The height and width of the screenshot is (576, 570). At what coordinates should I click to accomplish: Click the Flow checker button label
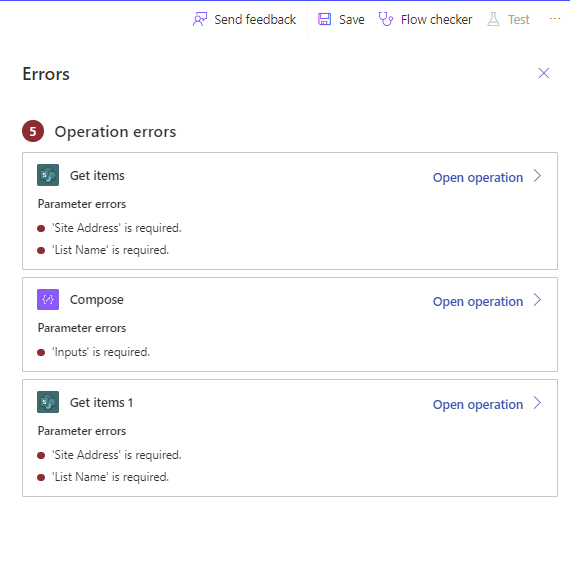click(x=436, y=19)
